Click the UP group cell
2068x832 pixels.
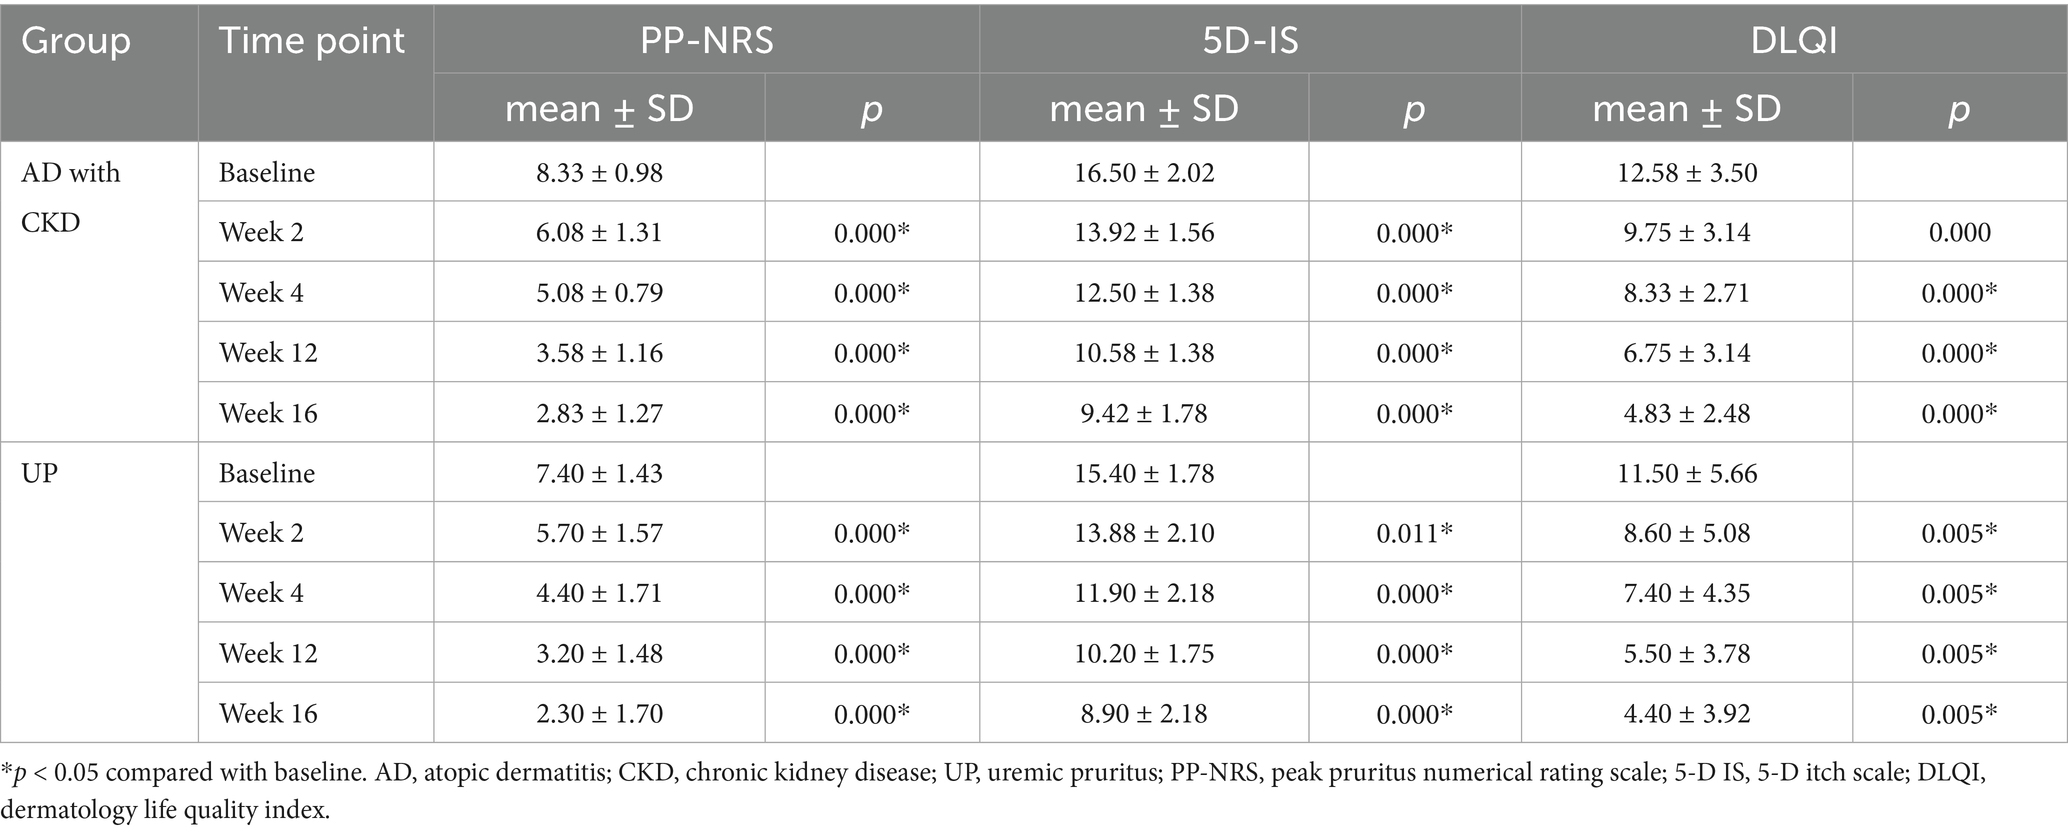click(40, 473)
